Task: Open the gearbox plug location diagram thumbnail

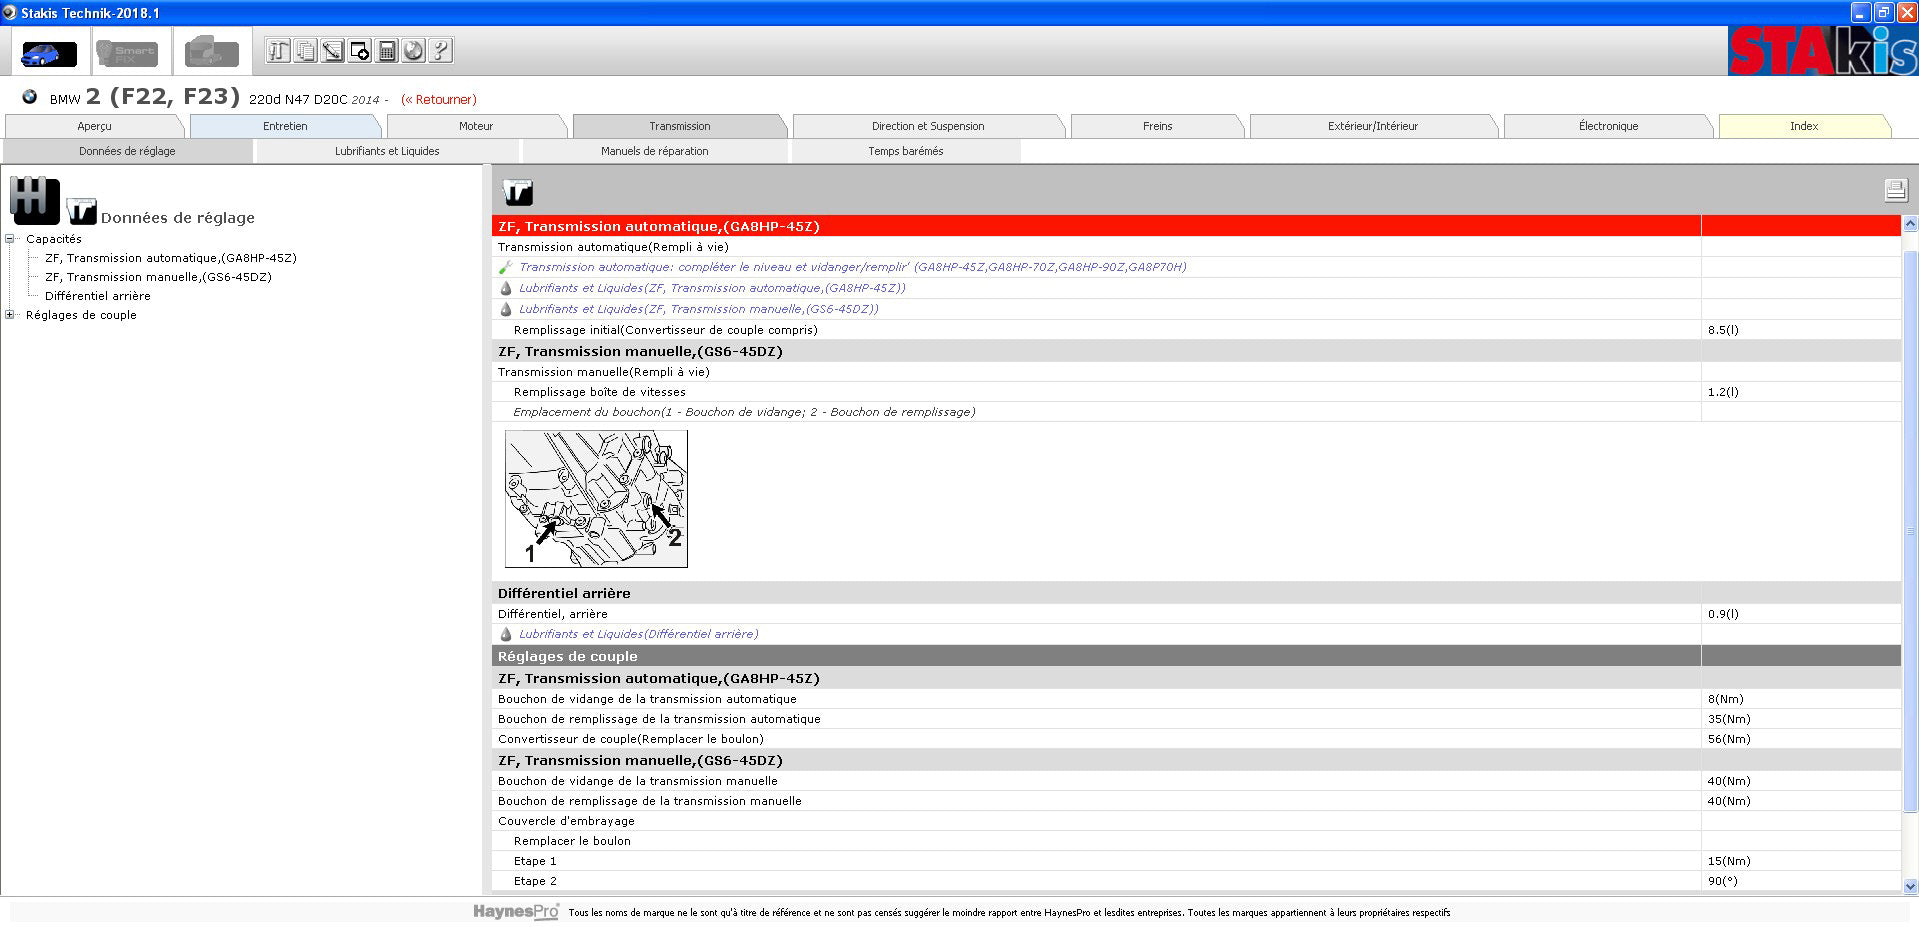Action: pos(596,499)
